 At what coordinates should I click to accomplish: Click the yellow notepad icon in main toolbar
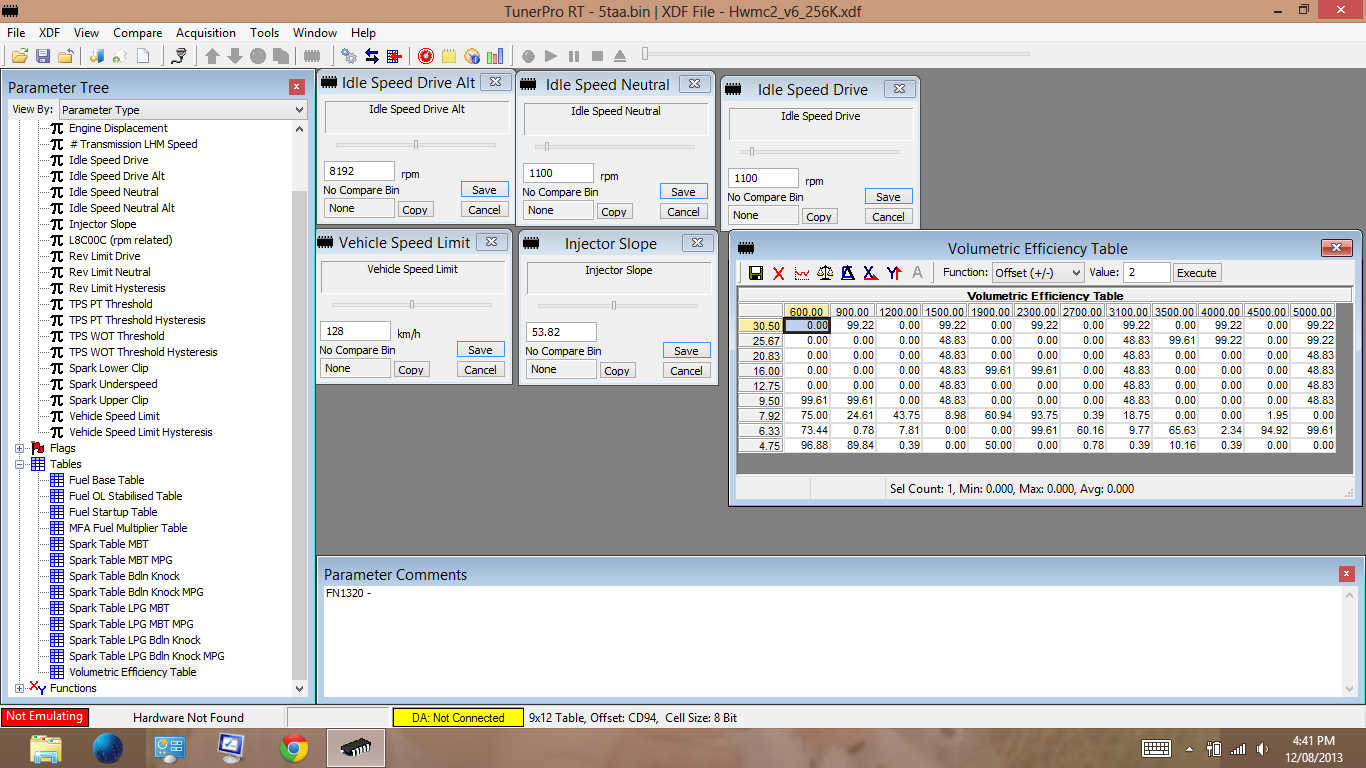click(x=449, y=56)
